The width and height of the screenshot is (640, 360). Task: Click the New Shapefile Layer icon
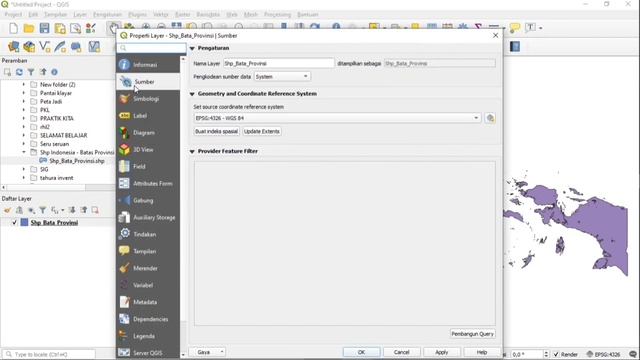click(44, 47)
